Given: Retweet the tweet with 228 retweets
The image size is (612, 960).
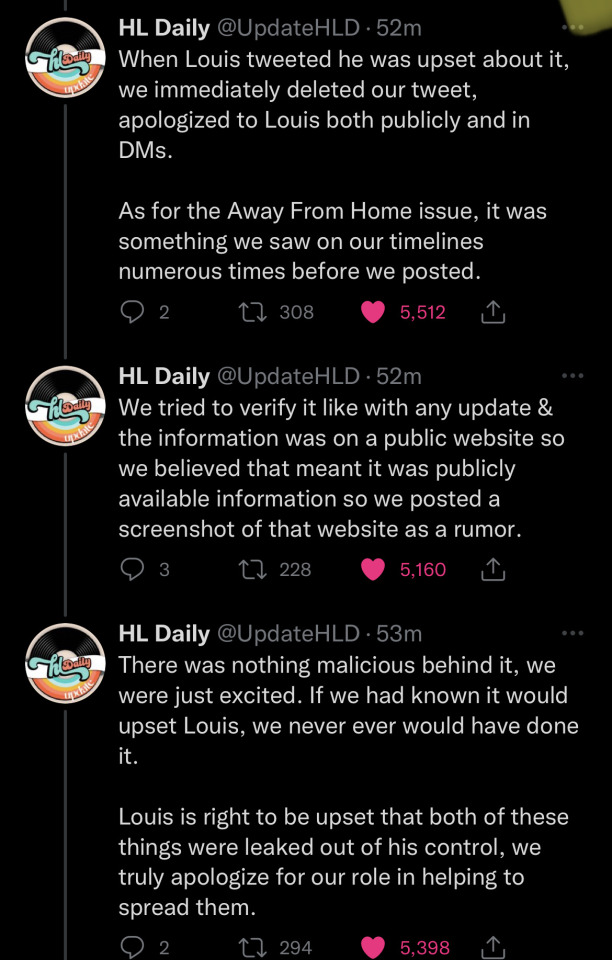Looking at the screenshot, I should point(253,569).
